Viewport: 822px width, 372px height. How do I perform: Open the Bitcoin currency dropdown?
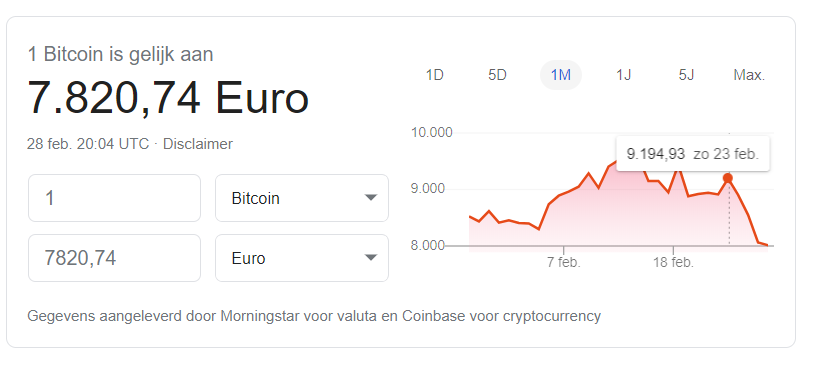coord(302,198)
